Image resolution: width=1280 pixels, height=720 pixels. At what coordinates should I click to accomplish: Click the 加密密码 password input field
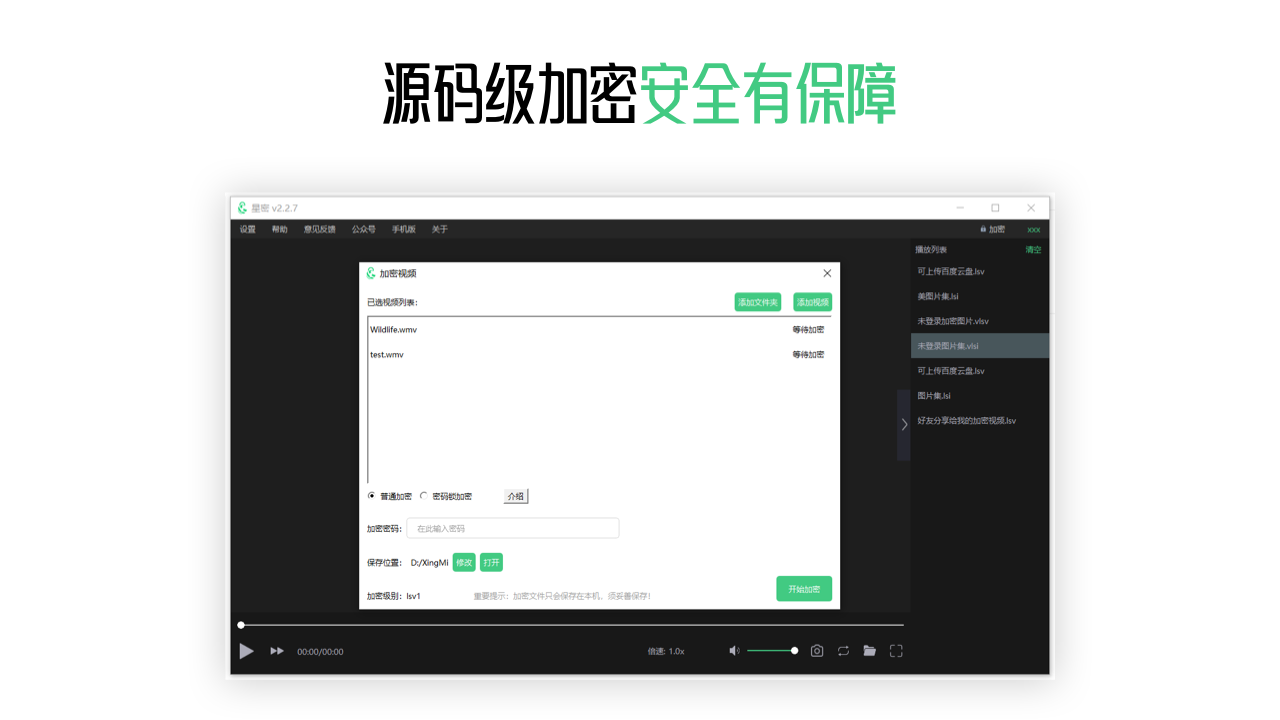[513, 528]
